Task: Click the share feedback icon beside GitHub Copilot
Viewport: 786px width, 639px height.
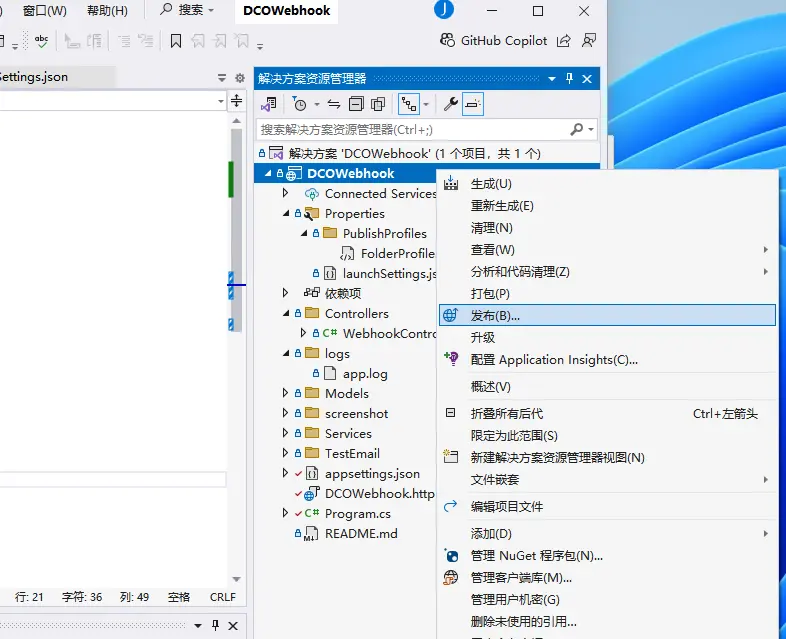Action: click(x=564, y=41)
